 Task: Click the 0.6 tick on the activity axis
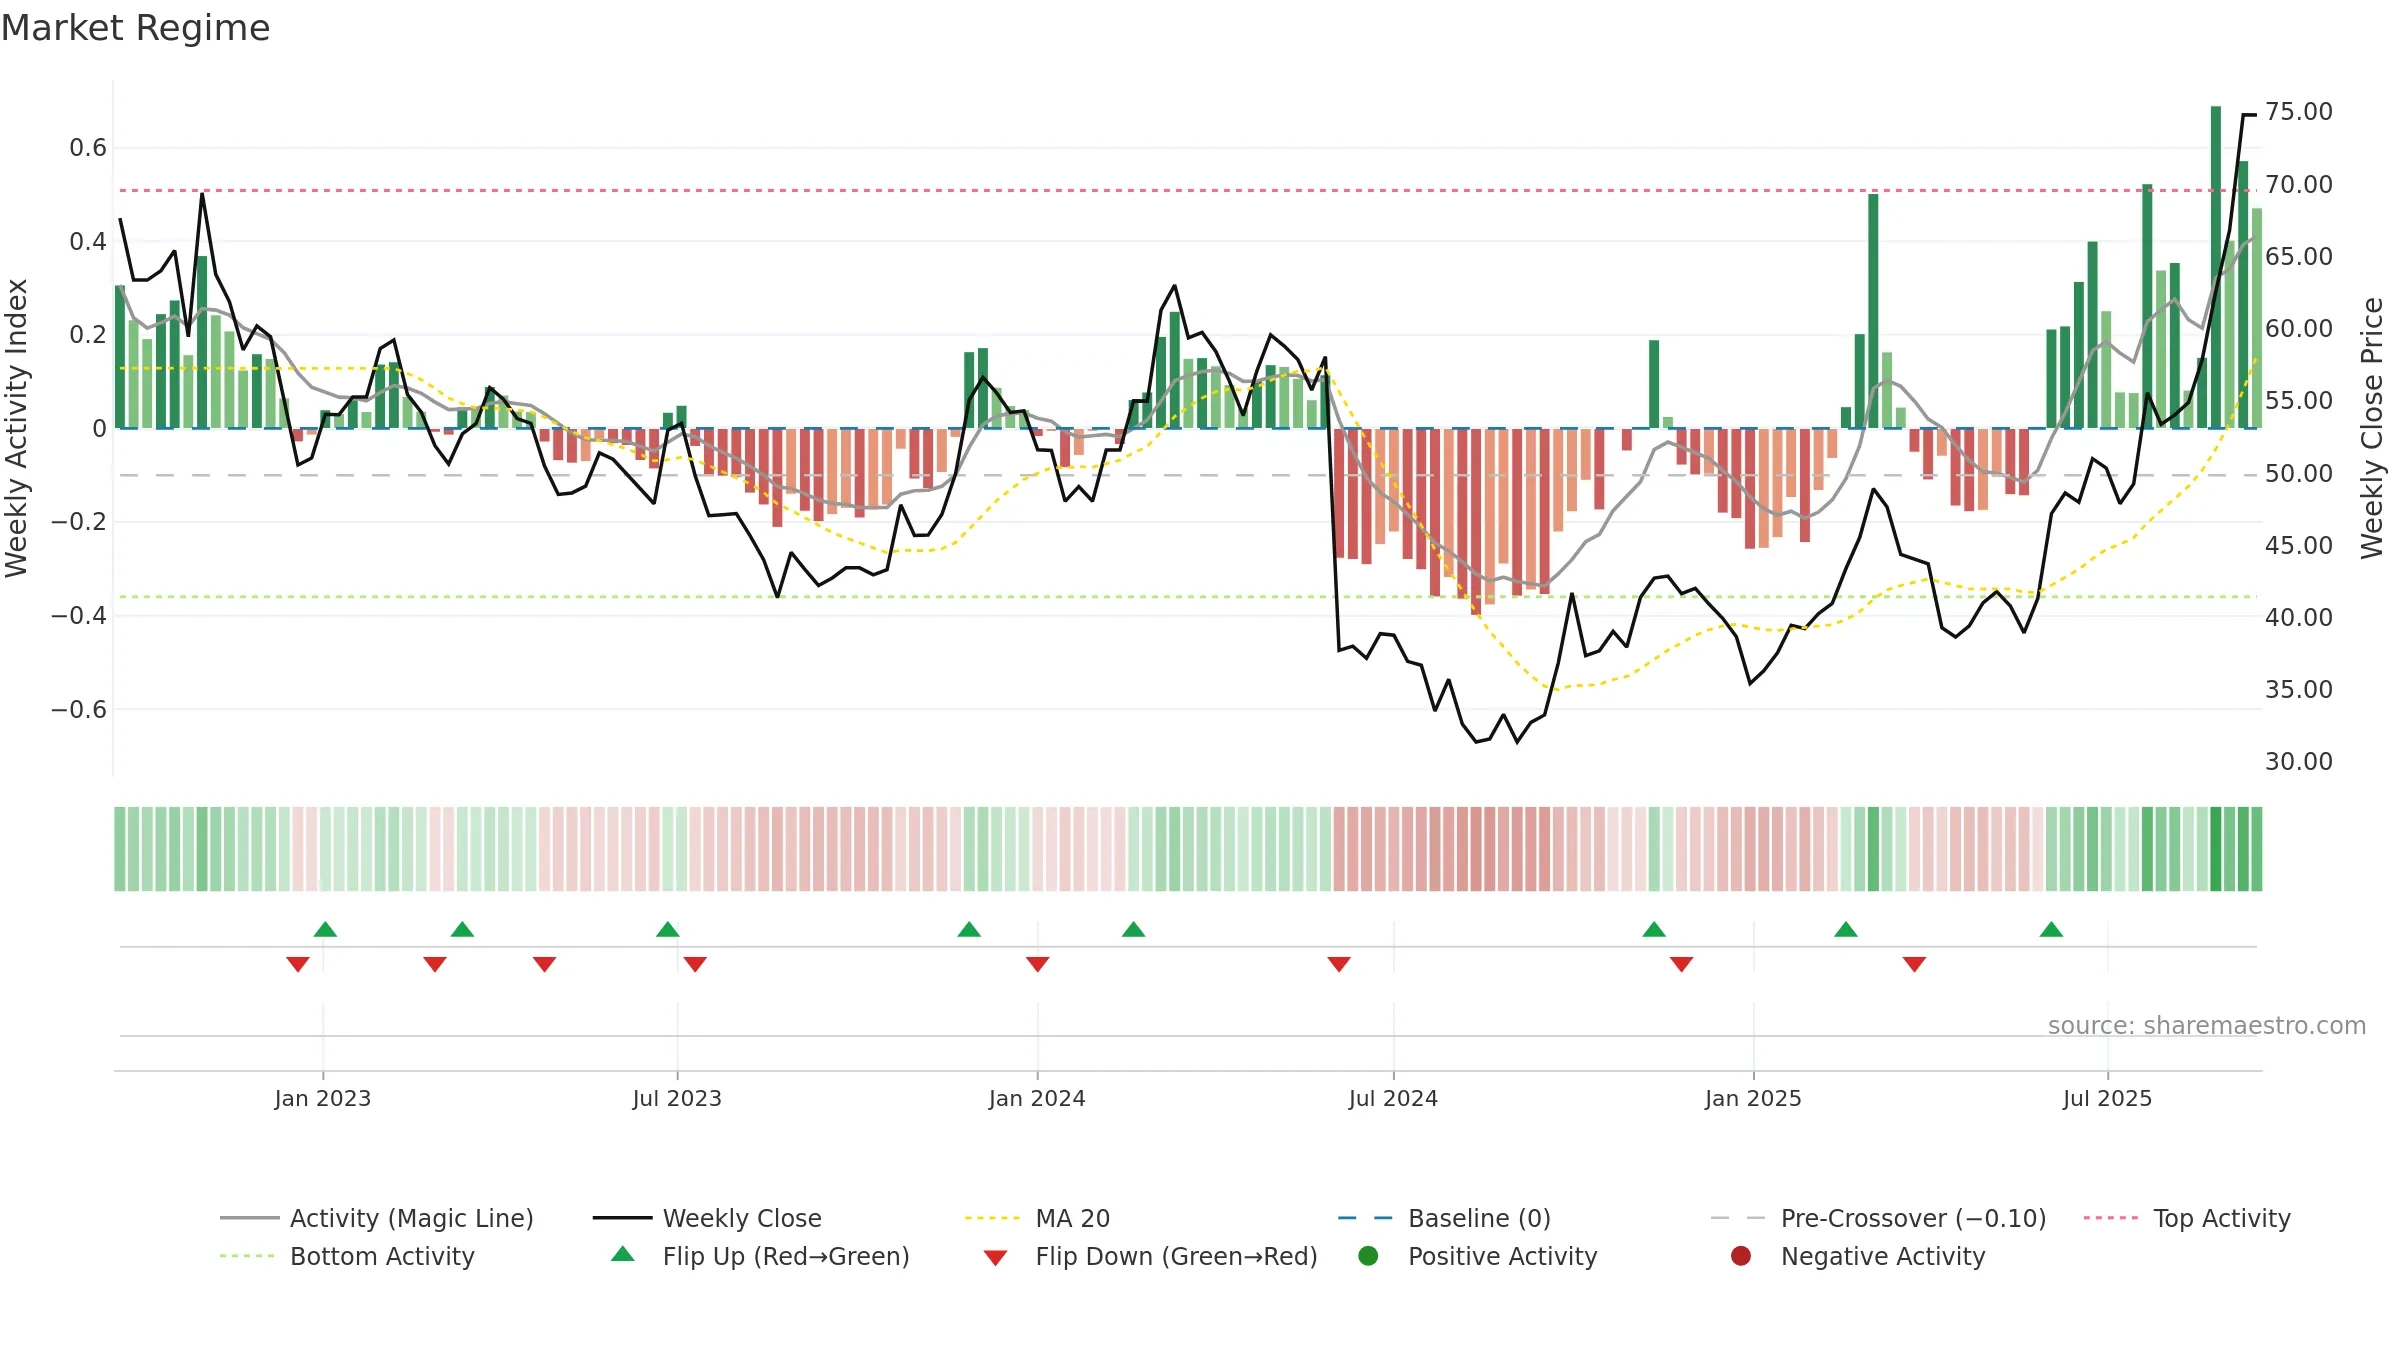click(x=88, y=148)
